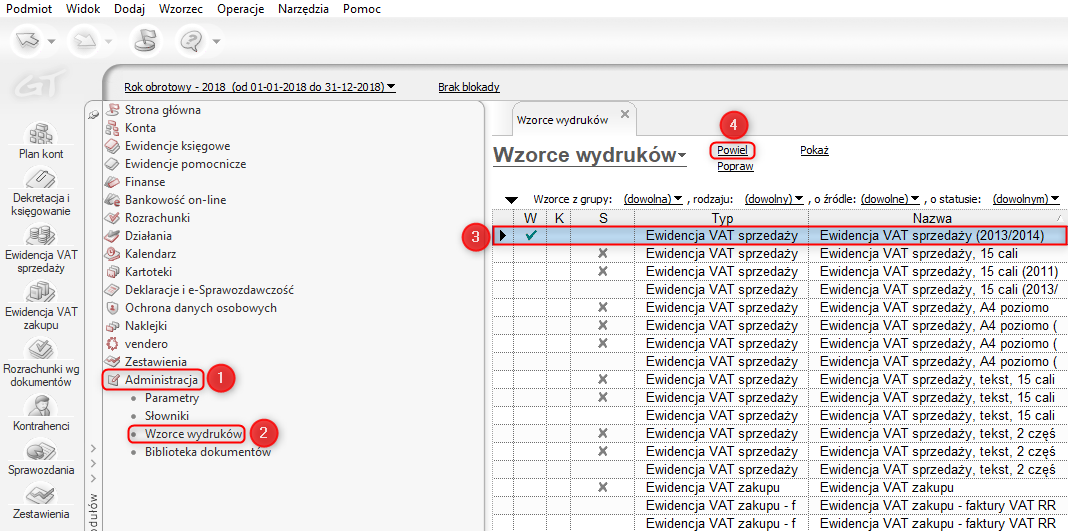This screenshot has height=531, width=1068.
Task: Open Rozrachunki in the module tree
Action: pyautogui.click(x=157, y=218)
